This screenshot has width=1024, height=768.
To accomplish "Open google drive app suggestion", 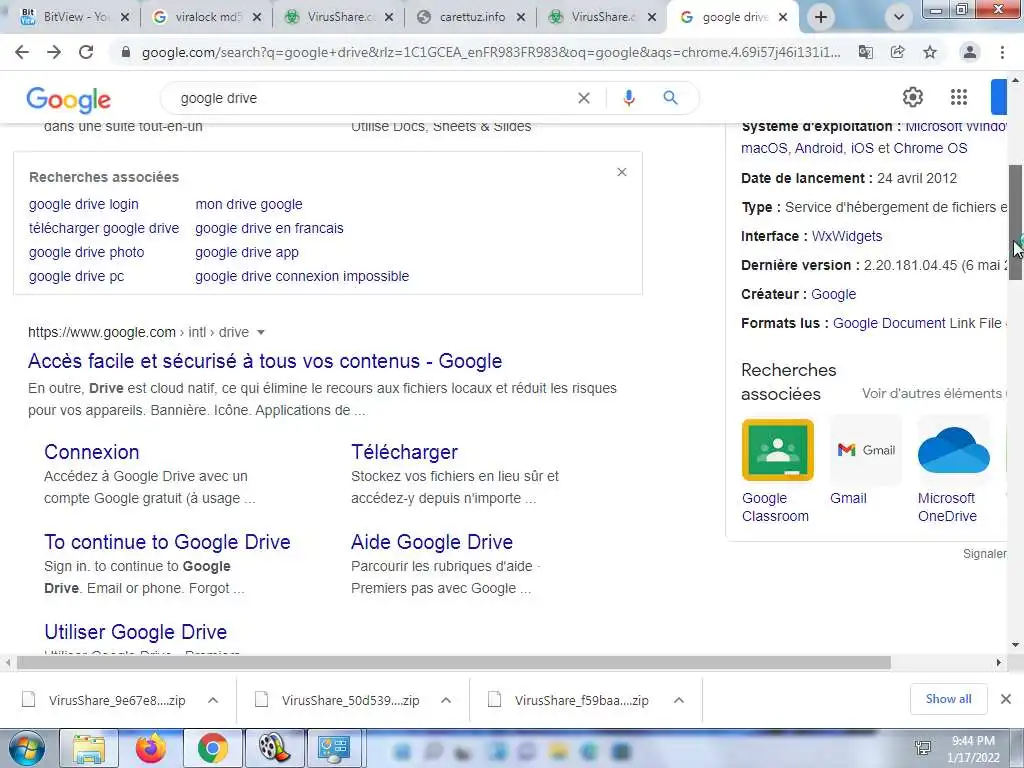I will tap(247, 252).
